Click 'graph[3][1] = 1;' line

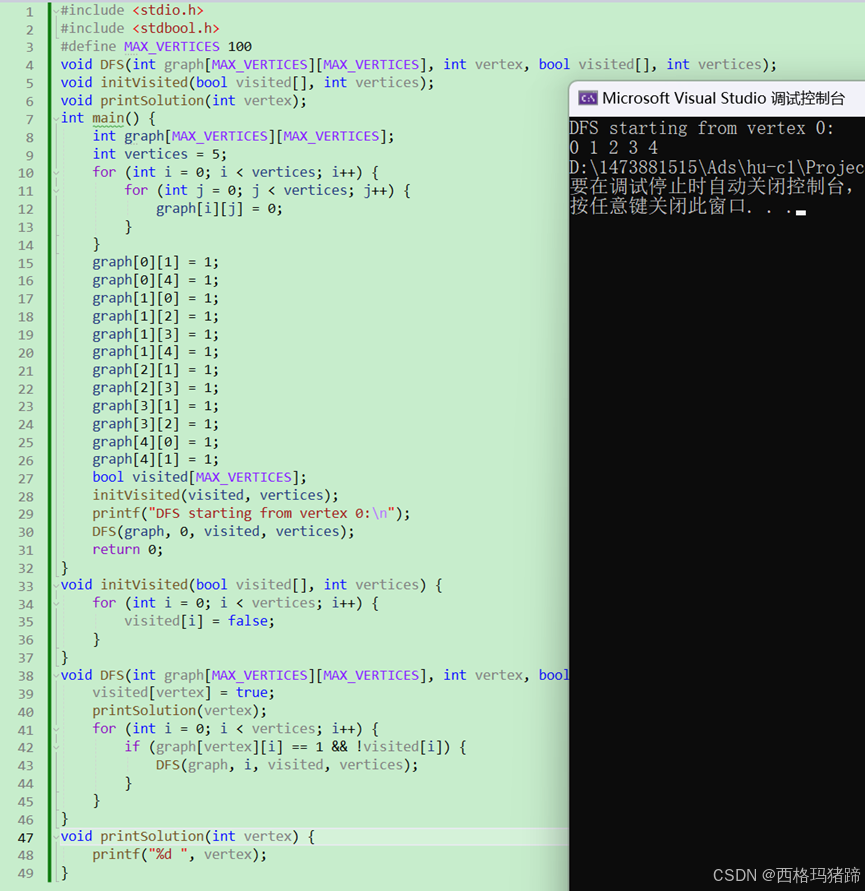tap(155, 406)
